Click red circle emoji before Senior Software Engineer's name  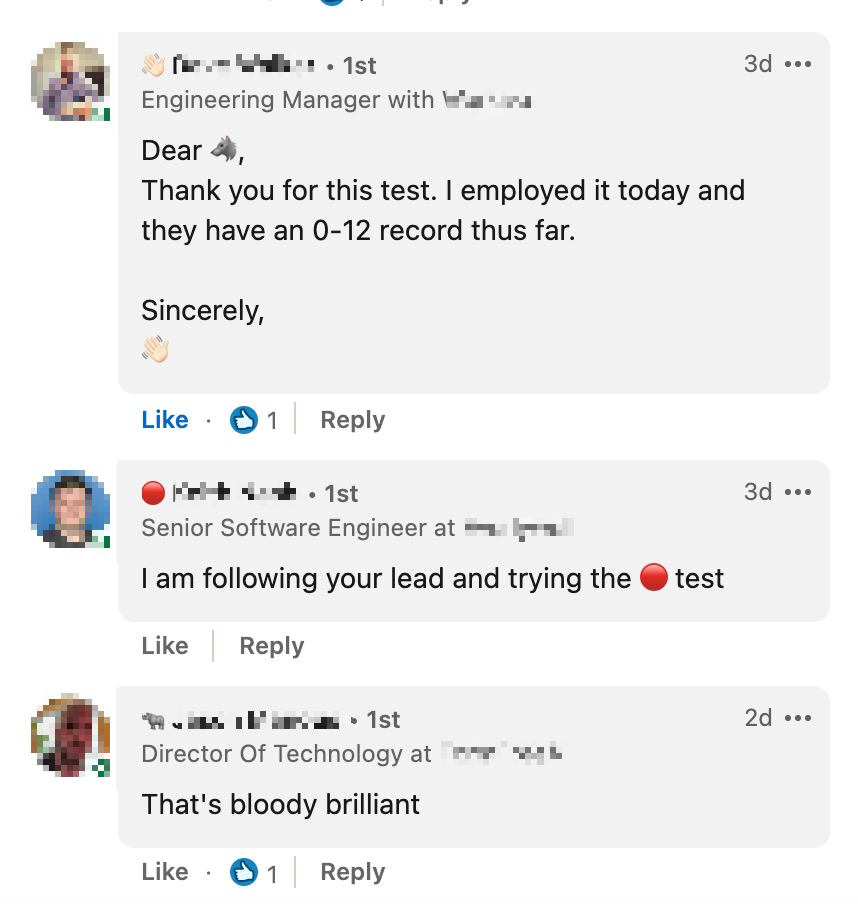[x=153, y=493]
